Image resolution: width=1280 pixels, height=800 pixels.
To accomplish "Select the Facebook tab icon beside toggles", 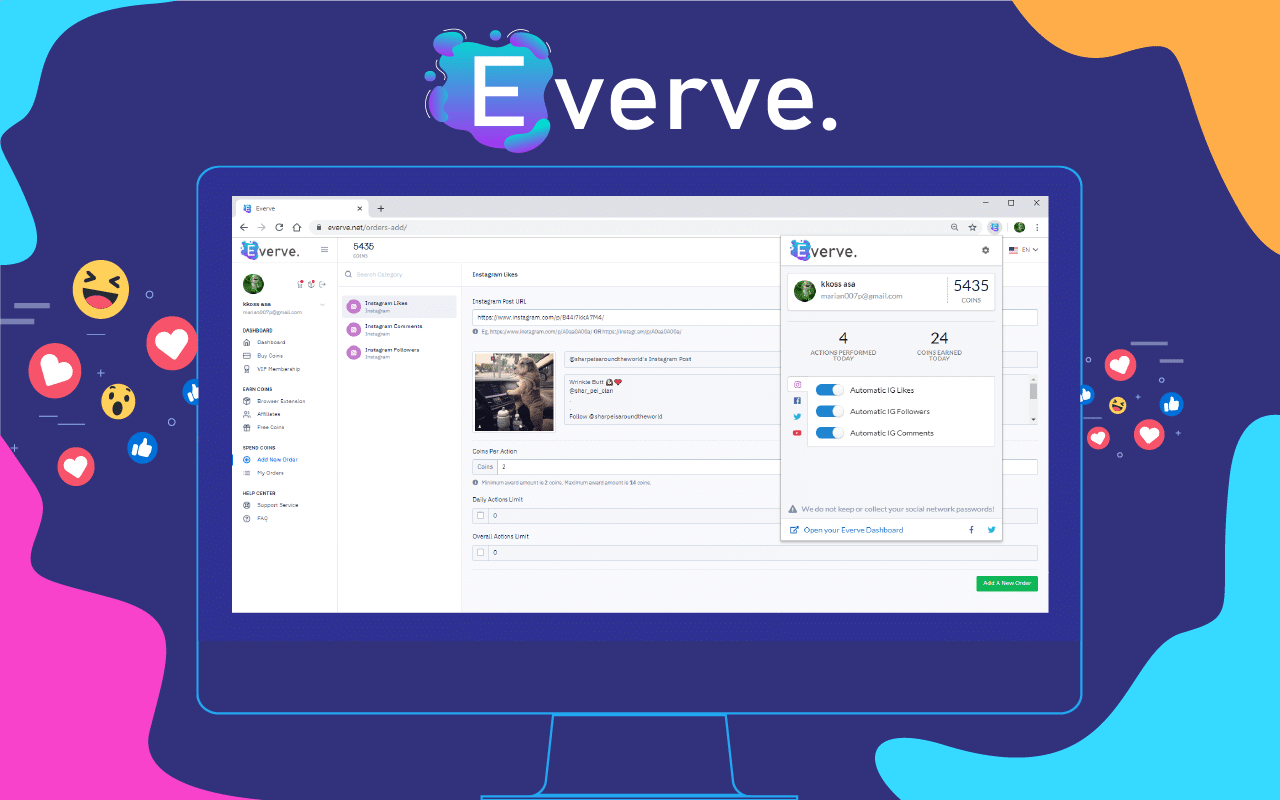I will coord(797,401).
